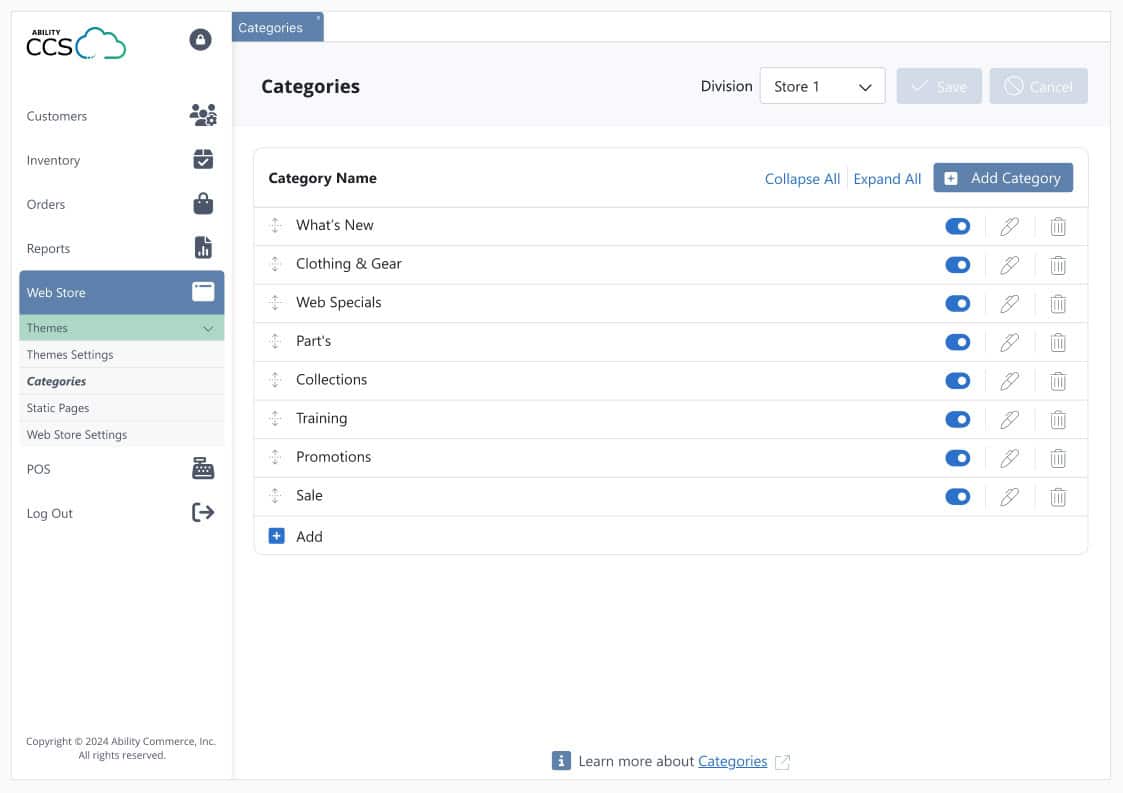The height and width of the screenshot is (793, 1123).
Task: Collapse all categories in the list
Action: [x=801, y=178]
